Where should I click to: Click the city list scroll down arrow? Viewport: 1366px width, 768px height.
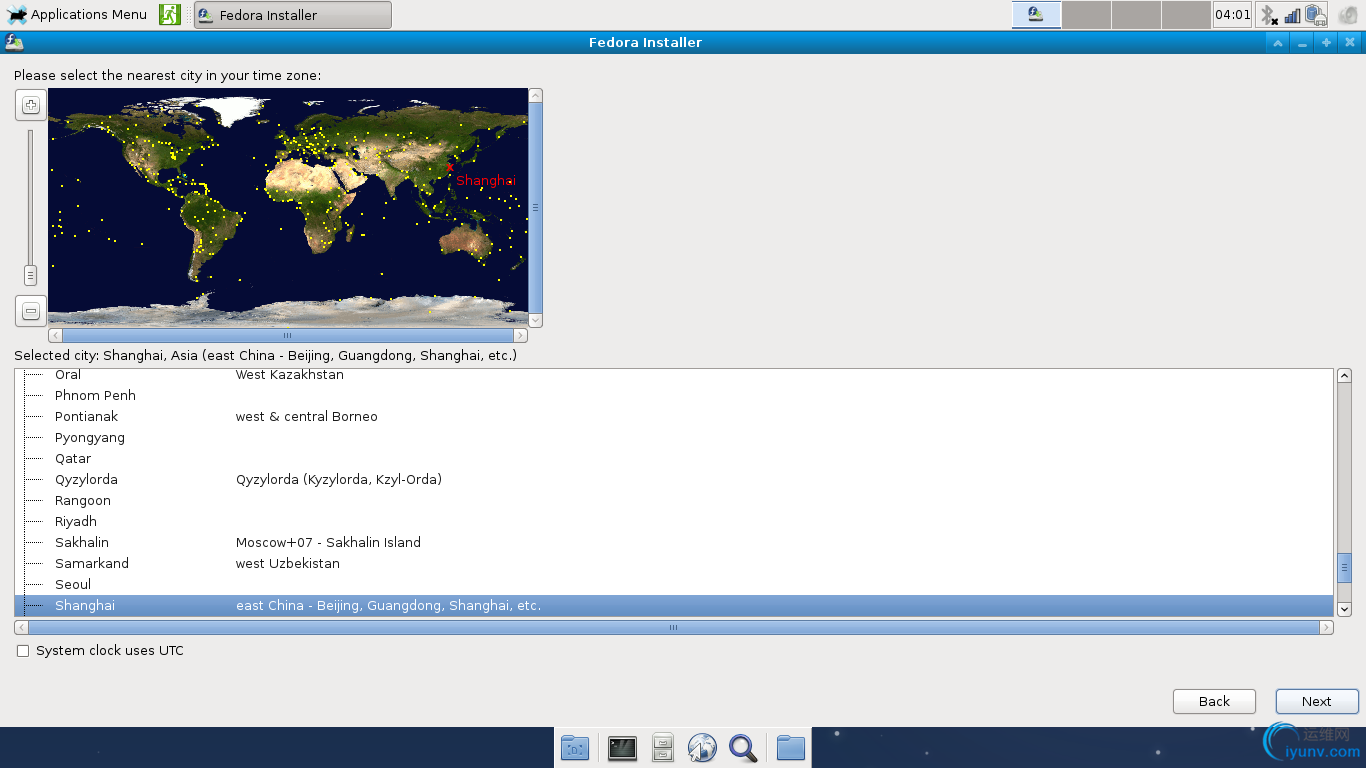pos(1345,609)
